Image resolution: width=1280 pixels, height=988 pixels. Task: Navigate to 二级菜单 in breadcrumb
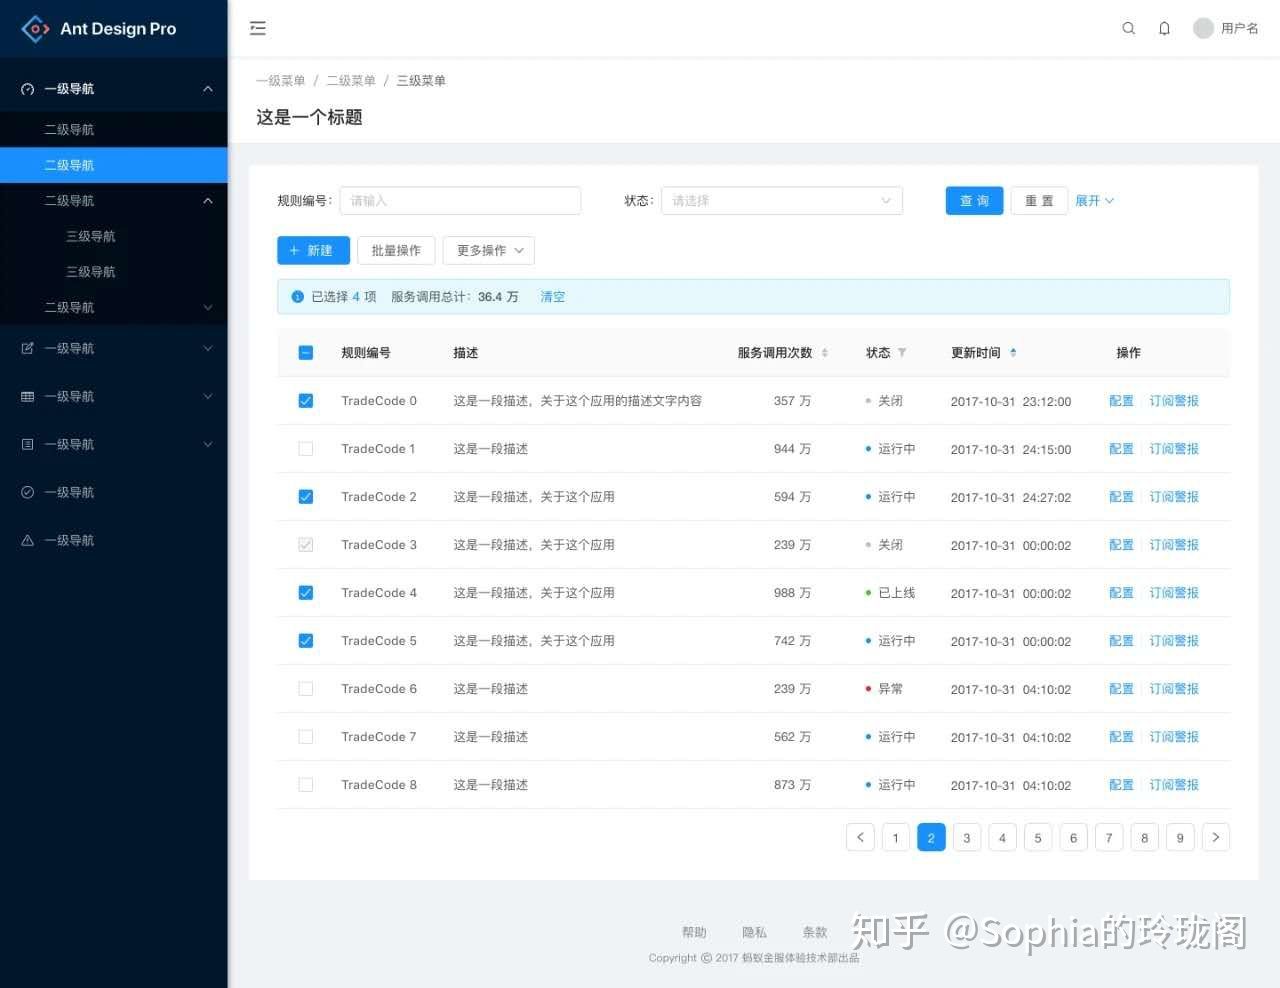(351, 80)
